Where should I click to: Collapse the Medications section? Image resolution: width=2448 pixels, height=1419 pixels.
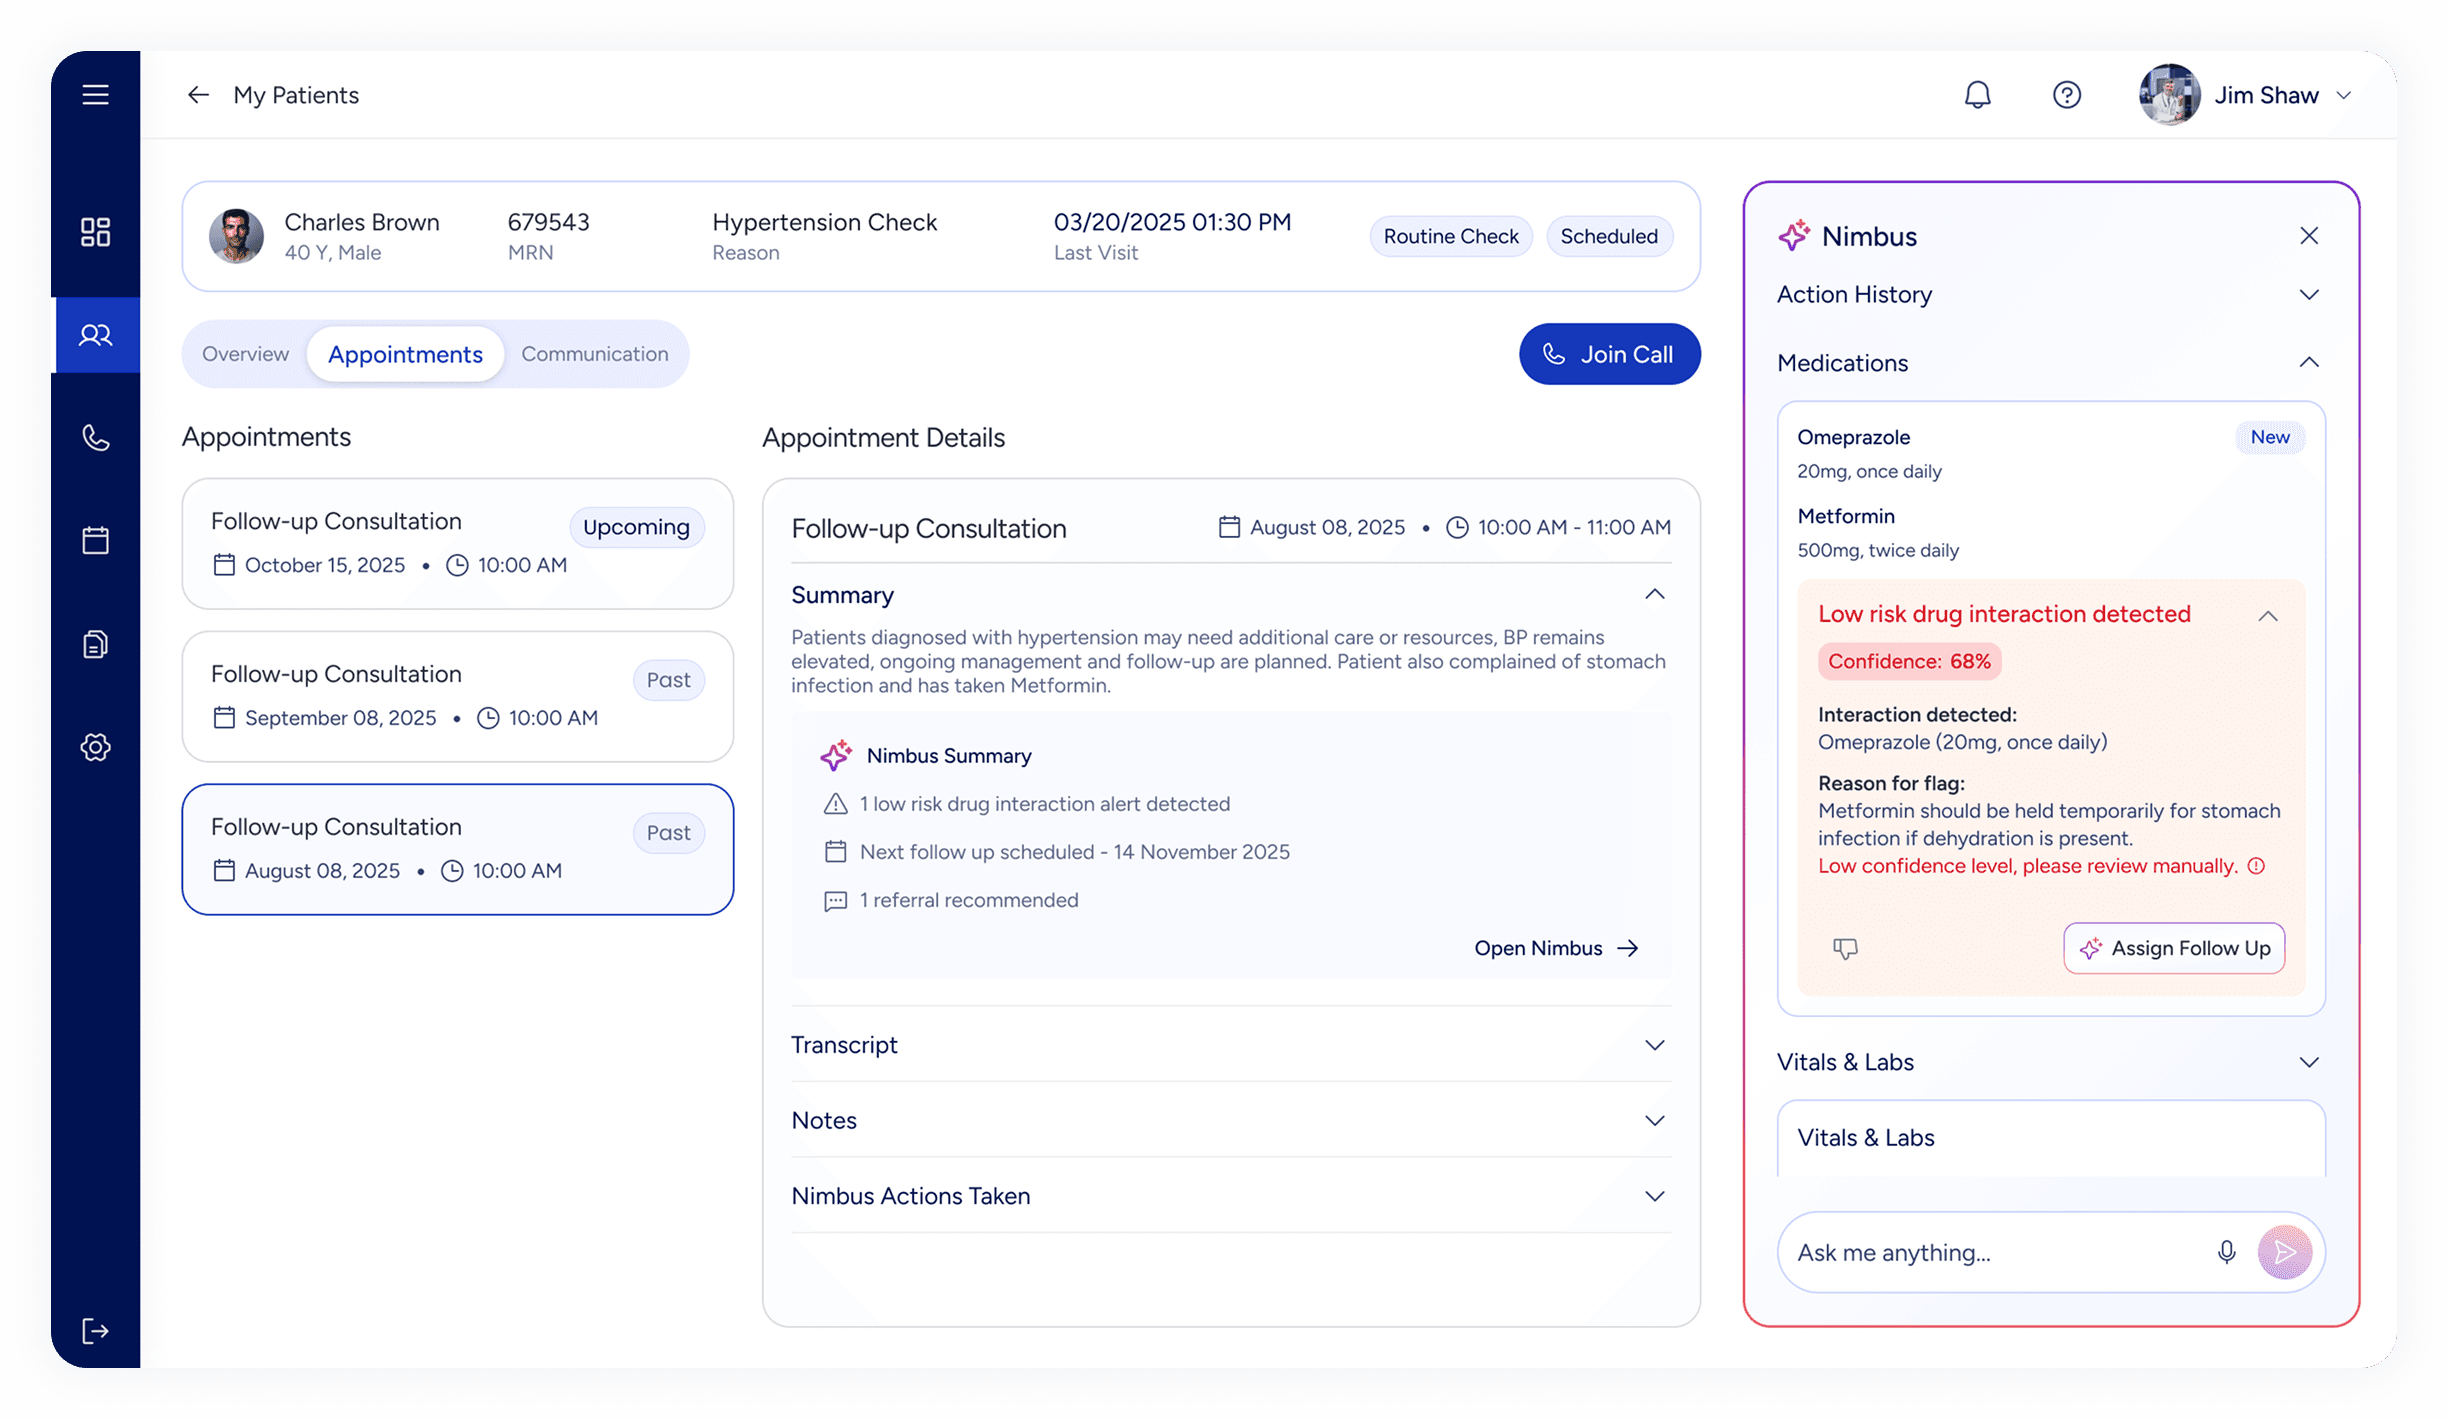[2308, 363]
